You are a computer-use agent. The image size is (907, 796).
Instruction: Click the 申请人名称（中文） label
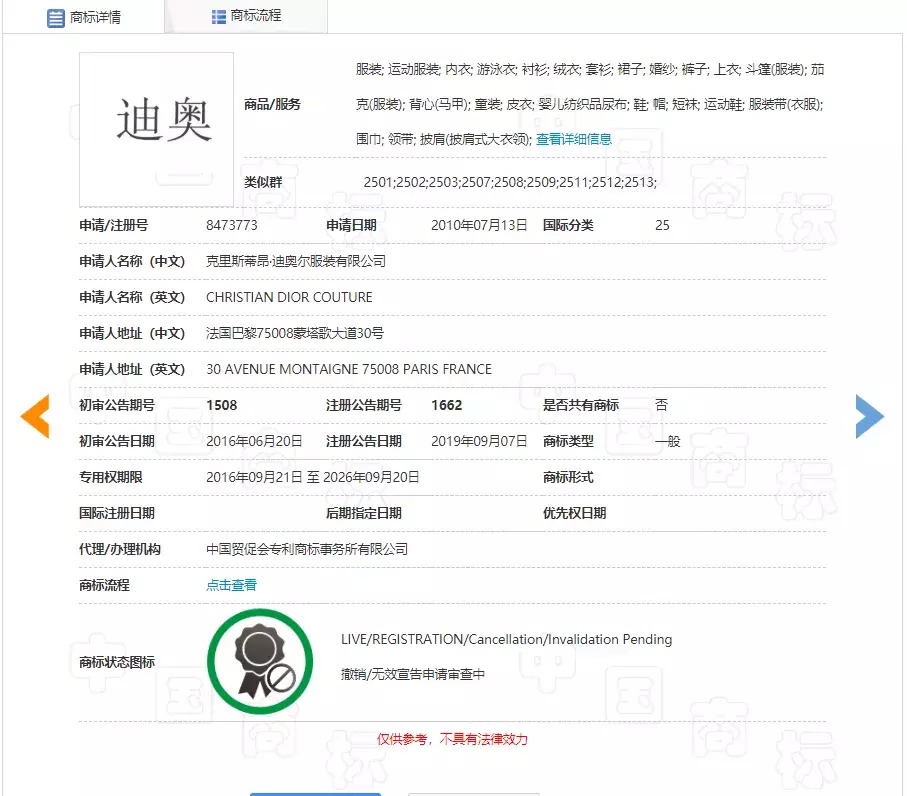[132, 261]
